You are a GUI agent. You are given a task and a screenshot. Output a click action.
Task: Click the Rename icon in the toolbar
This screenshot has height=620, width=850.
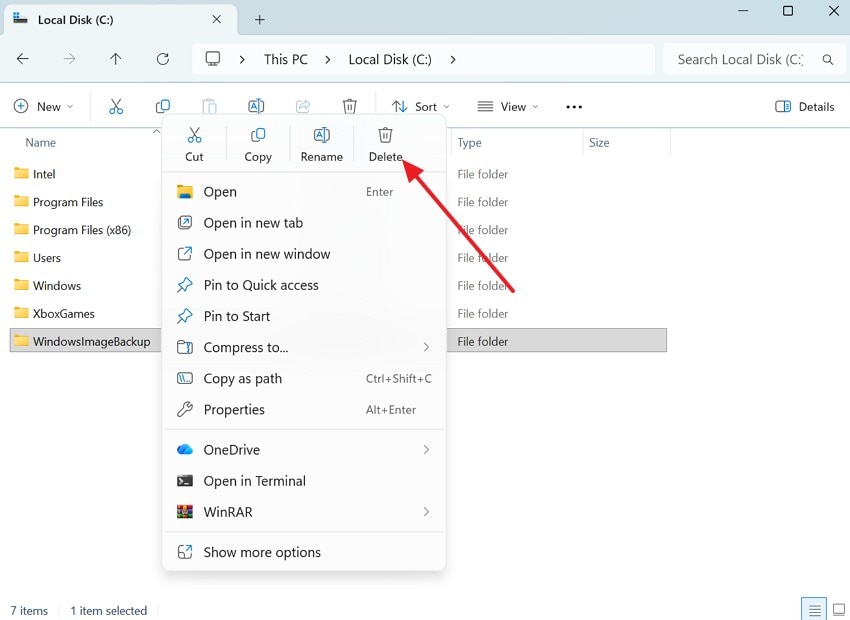pyautogui.click(x=256, y=106)
